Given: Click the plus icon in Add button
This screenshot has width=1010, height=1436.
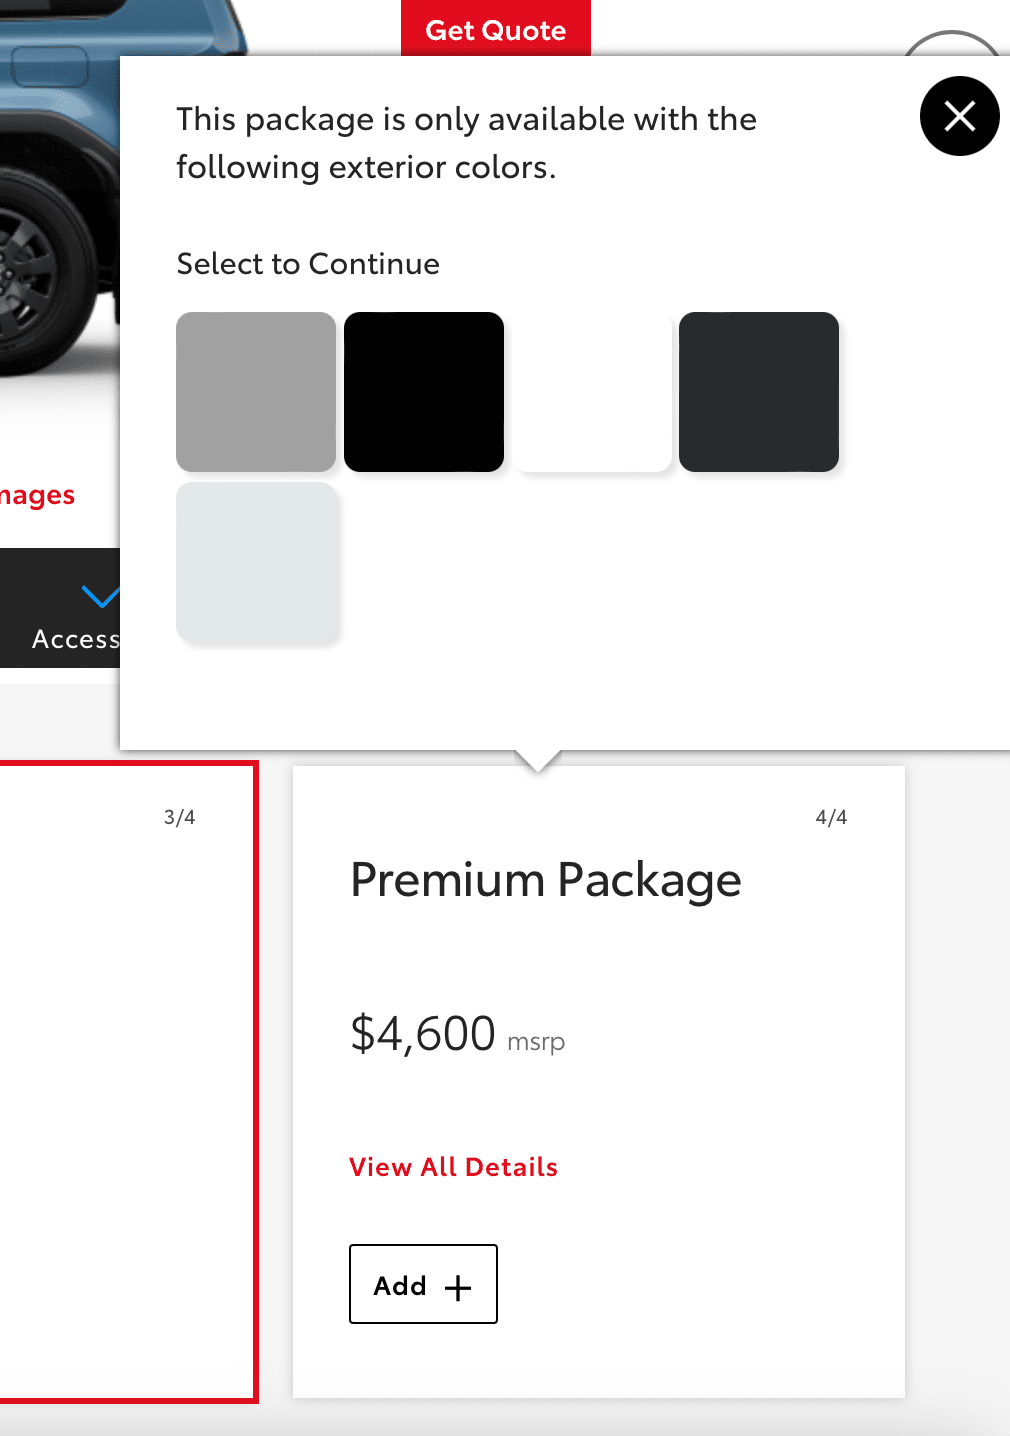Looking at the screenshot, I should [x=458, y=1287].
